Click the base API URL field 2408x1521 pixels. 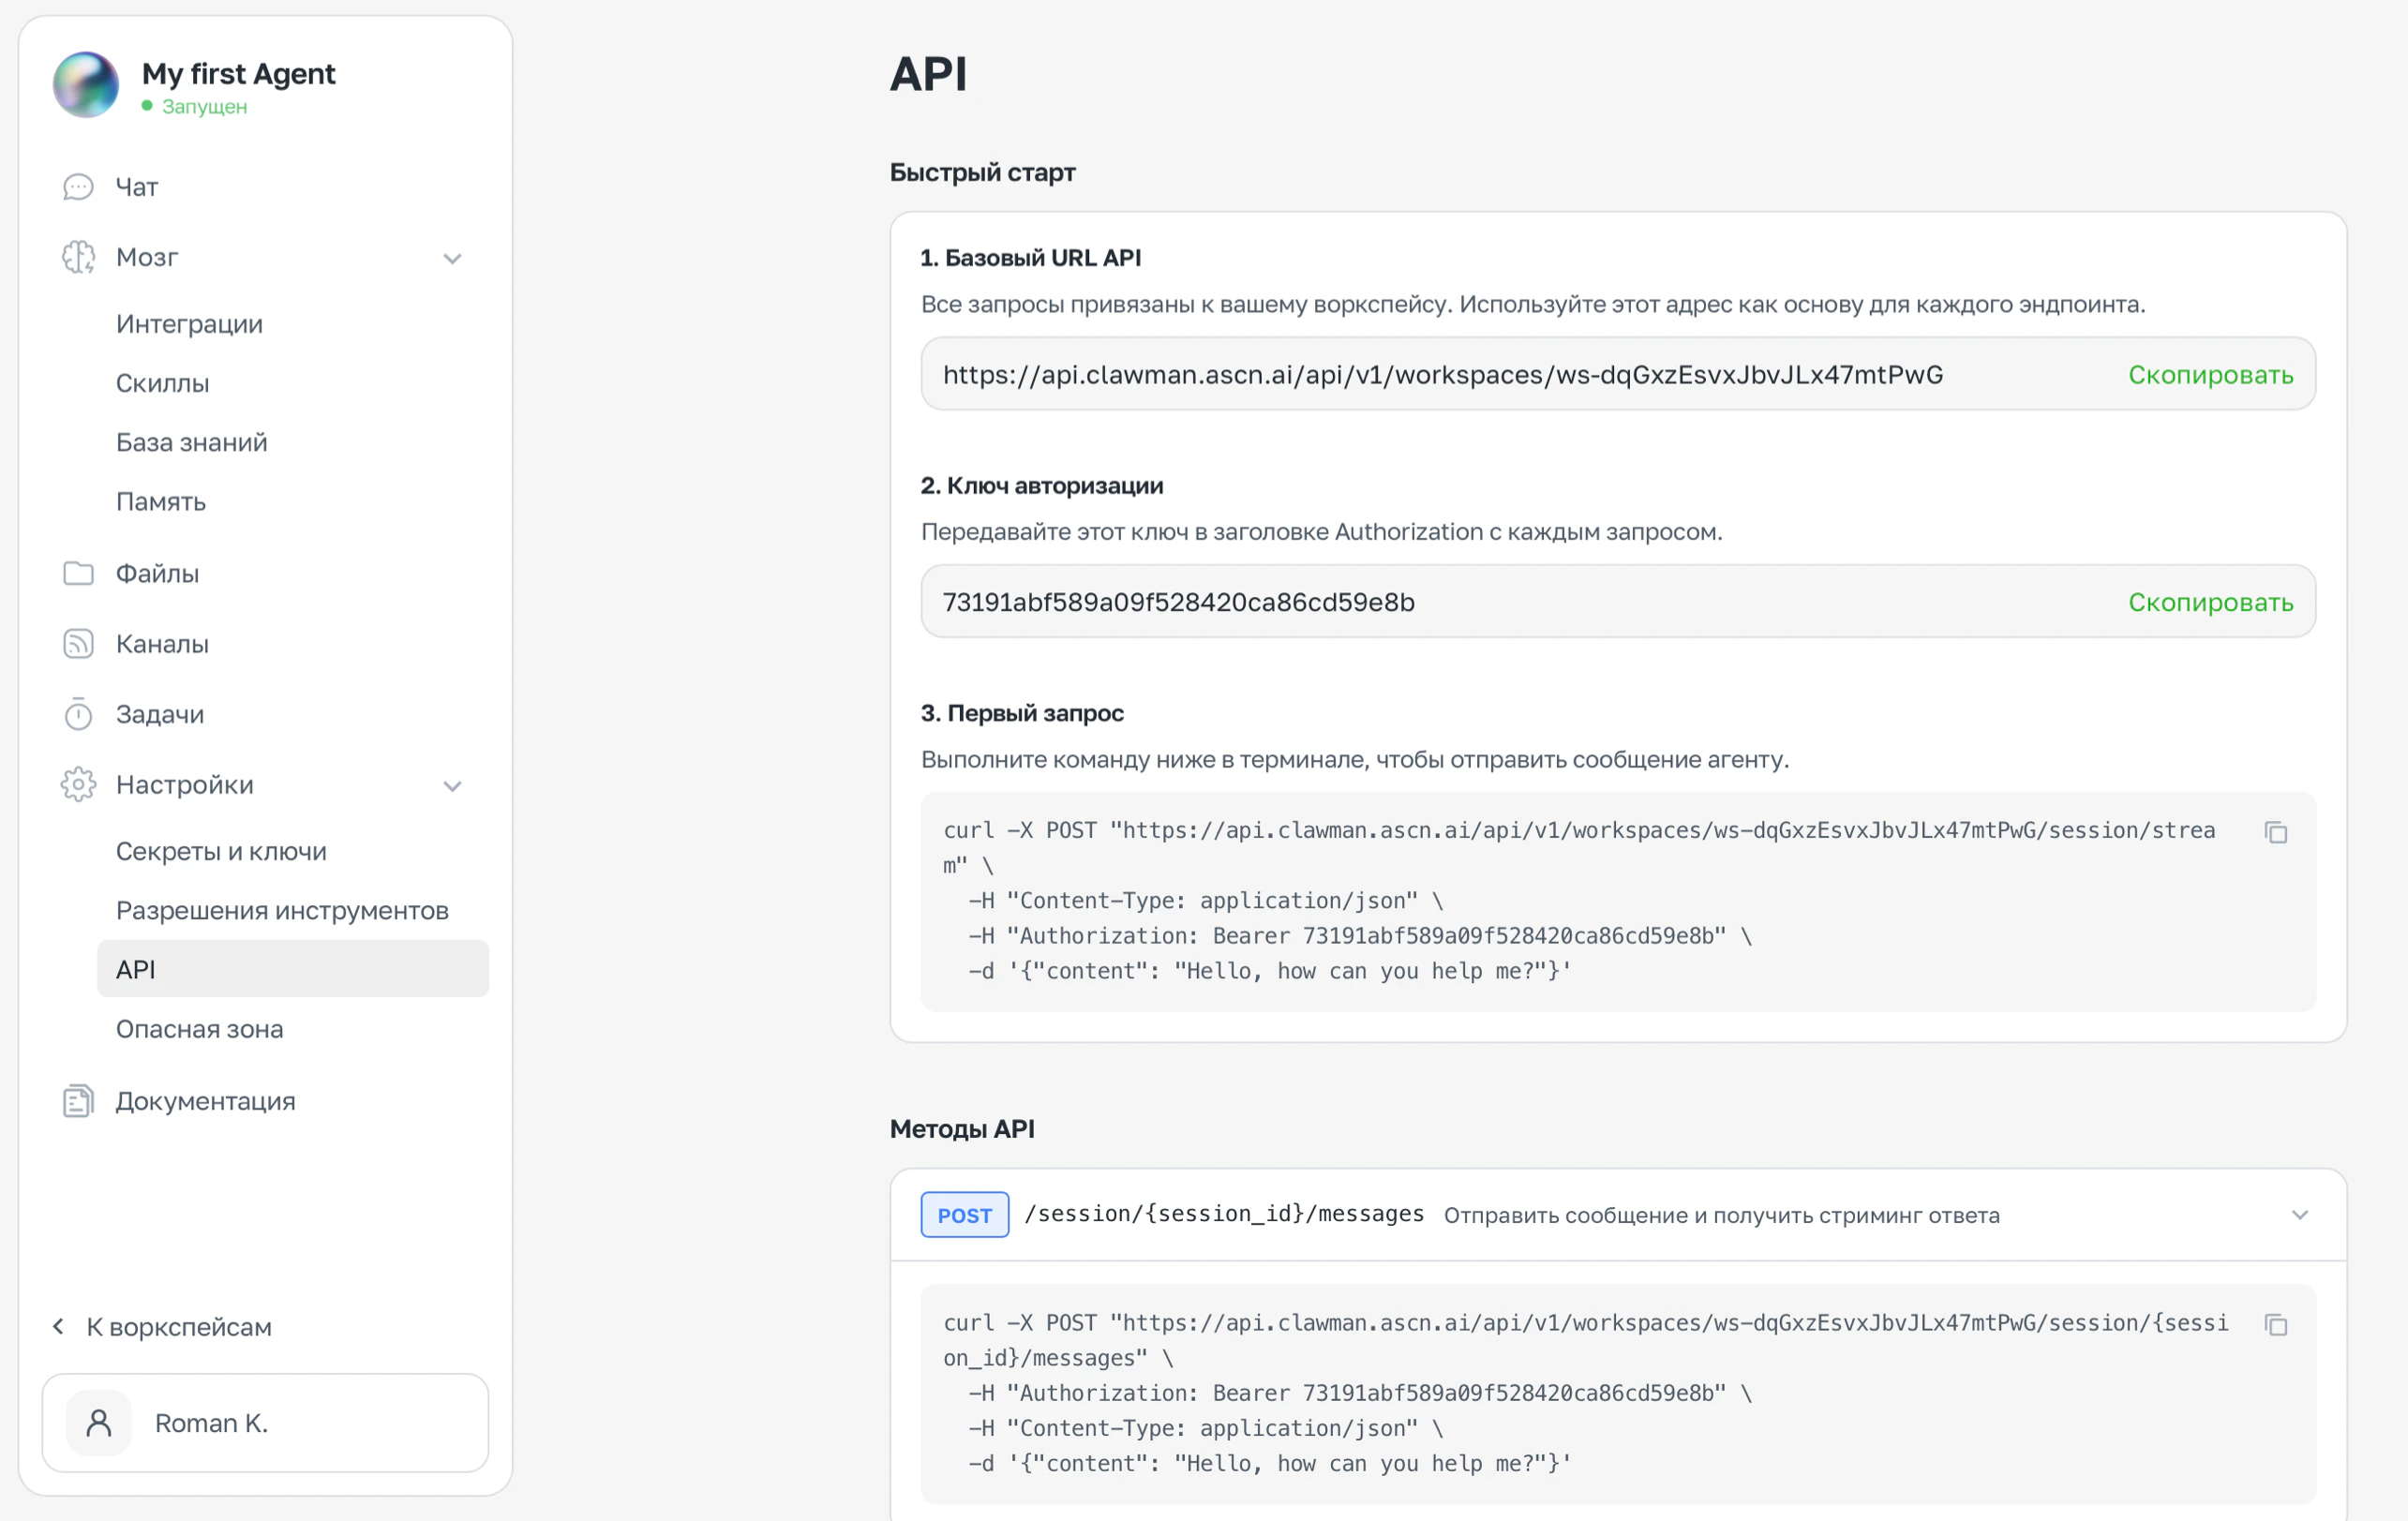coord(1618,374)
